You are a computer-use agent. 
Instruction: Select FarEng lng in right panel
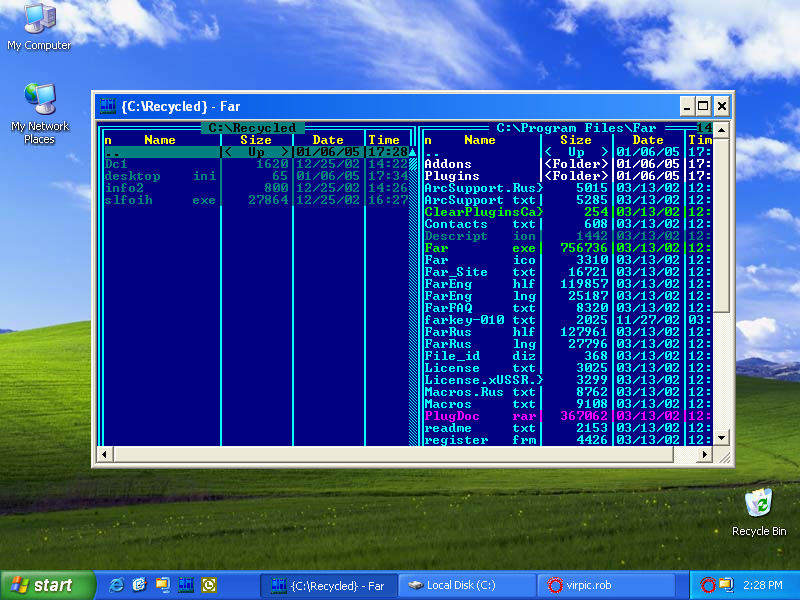point(568,296)
